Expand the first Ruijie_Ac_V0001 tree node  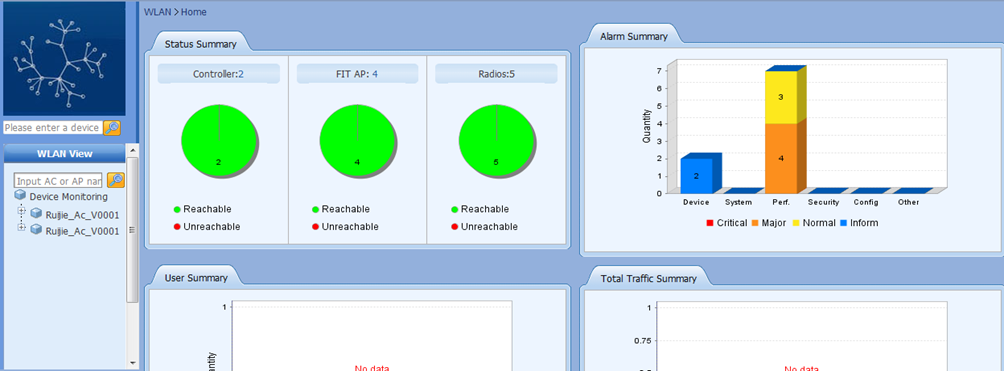click(21, 211)
